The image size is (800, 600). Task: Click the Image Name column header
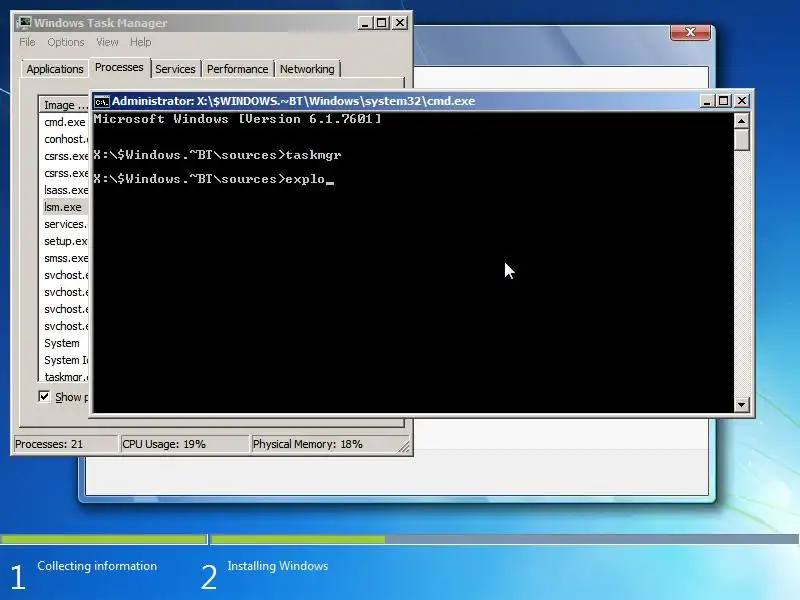click(x=64, y=105)
